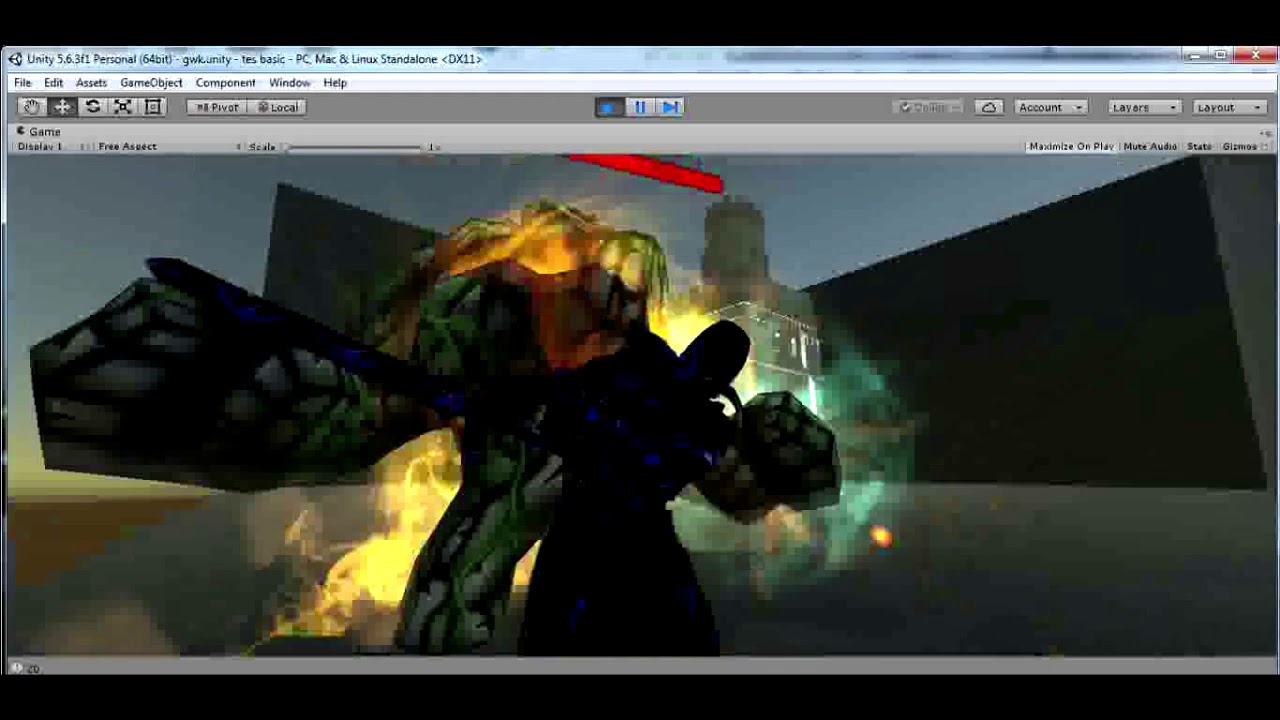This screenshot has width=1280, height=720.
Task: Toggle Local/Global handle rotation
Action: pos(277,107)
